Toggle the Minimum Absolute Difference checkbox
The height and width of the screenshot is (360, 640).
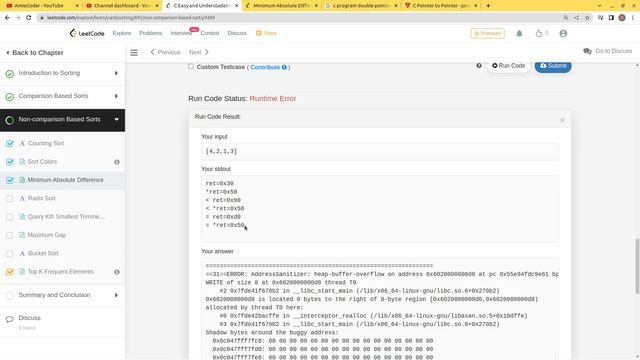tap(10, 180)
